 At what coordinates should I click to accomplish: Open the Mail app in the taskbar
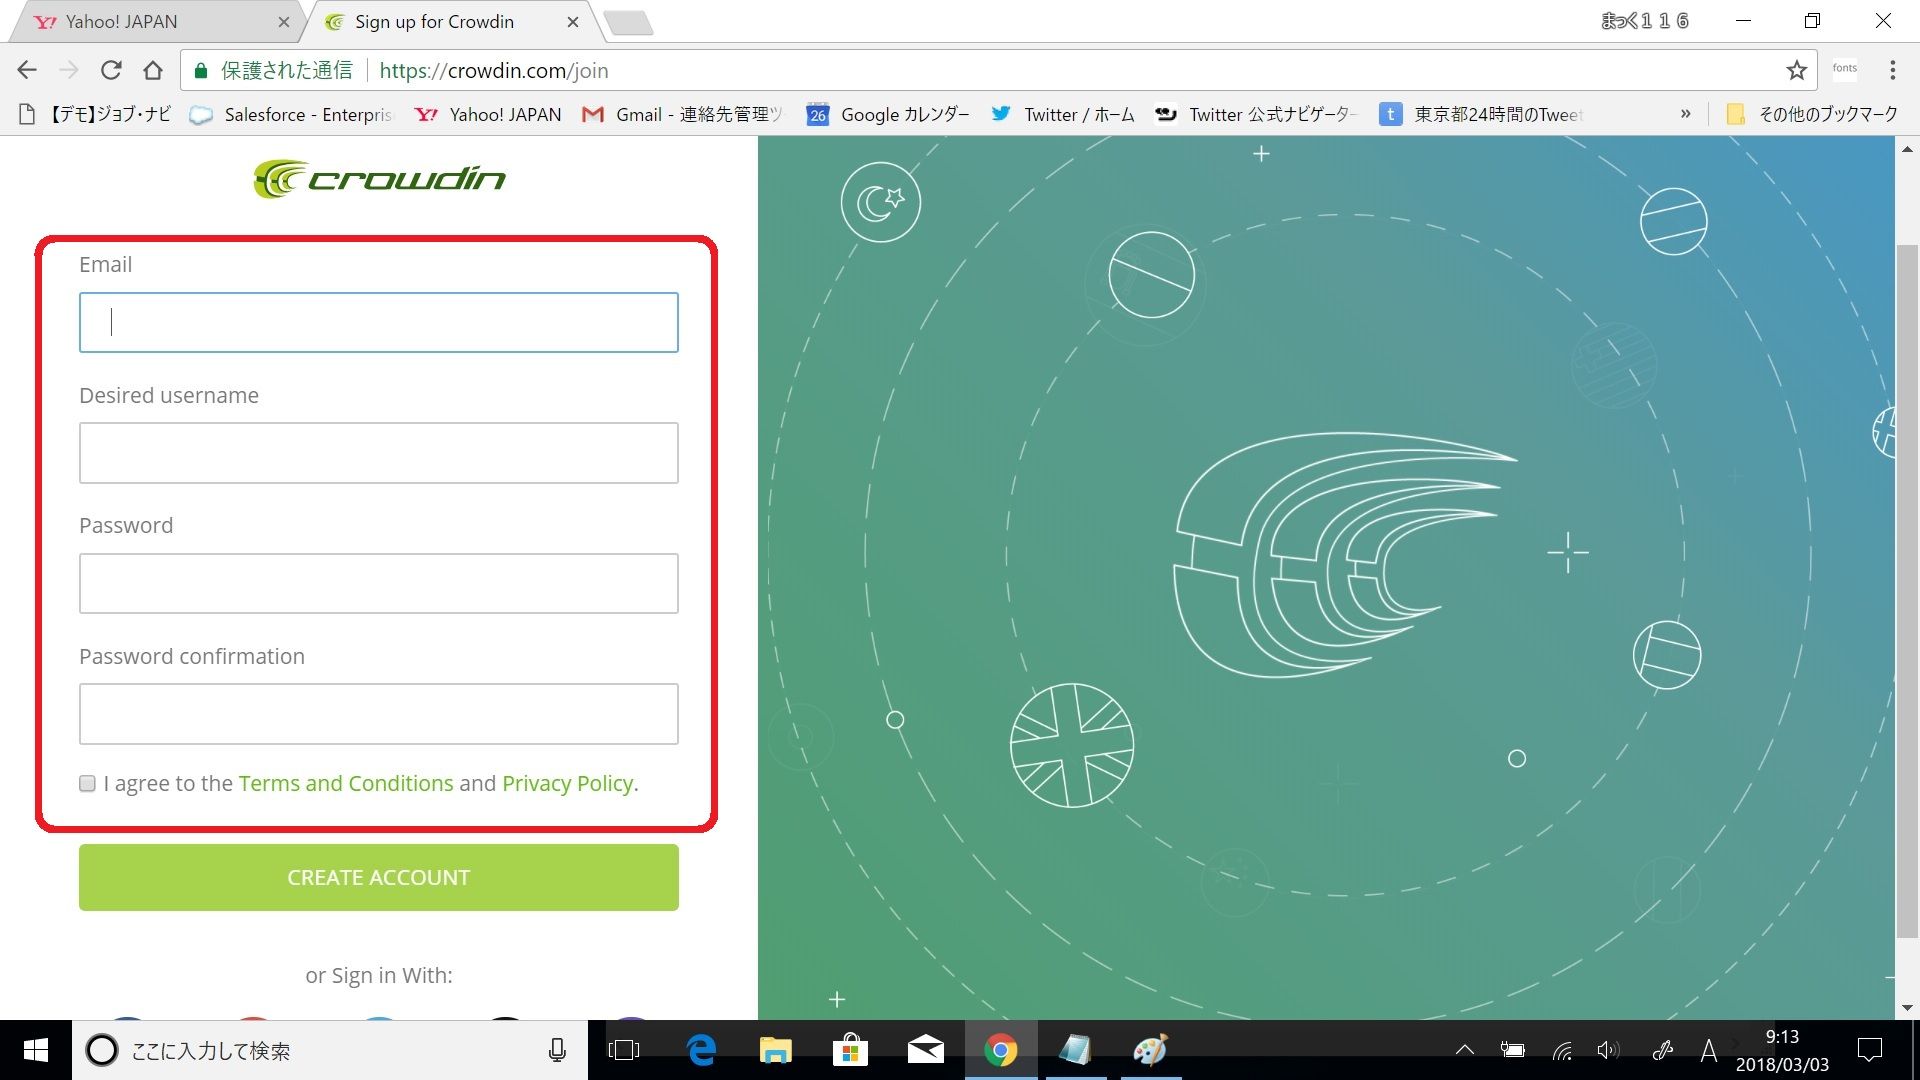(925, 1050)
